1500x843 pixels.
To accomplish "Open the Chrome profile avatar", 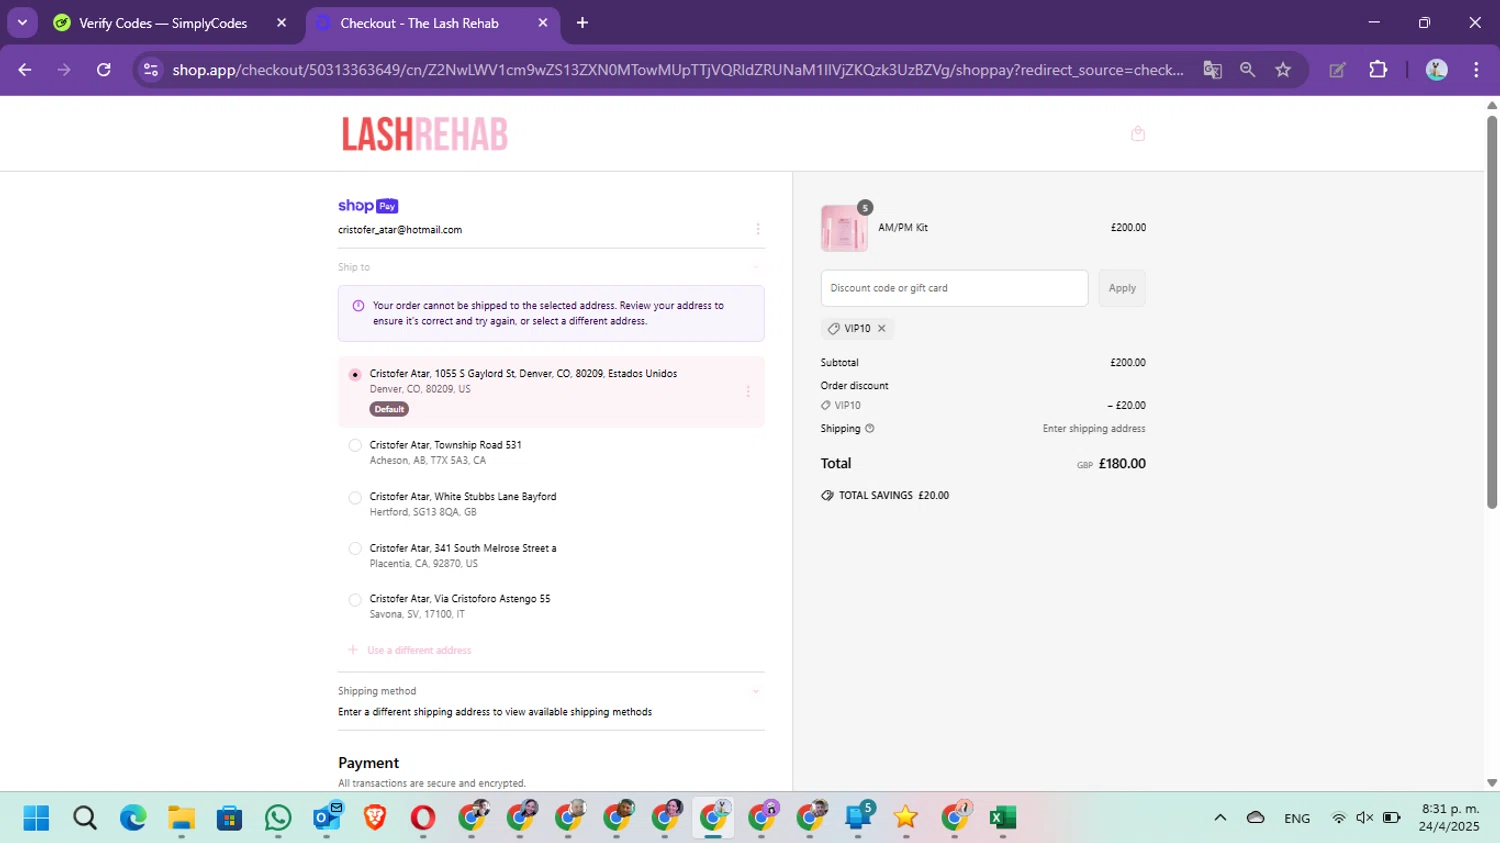I will [1437, 70].
